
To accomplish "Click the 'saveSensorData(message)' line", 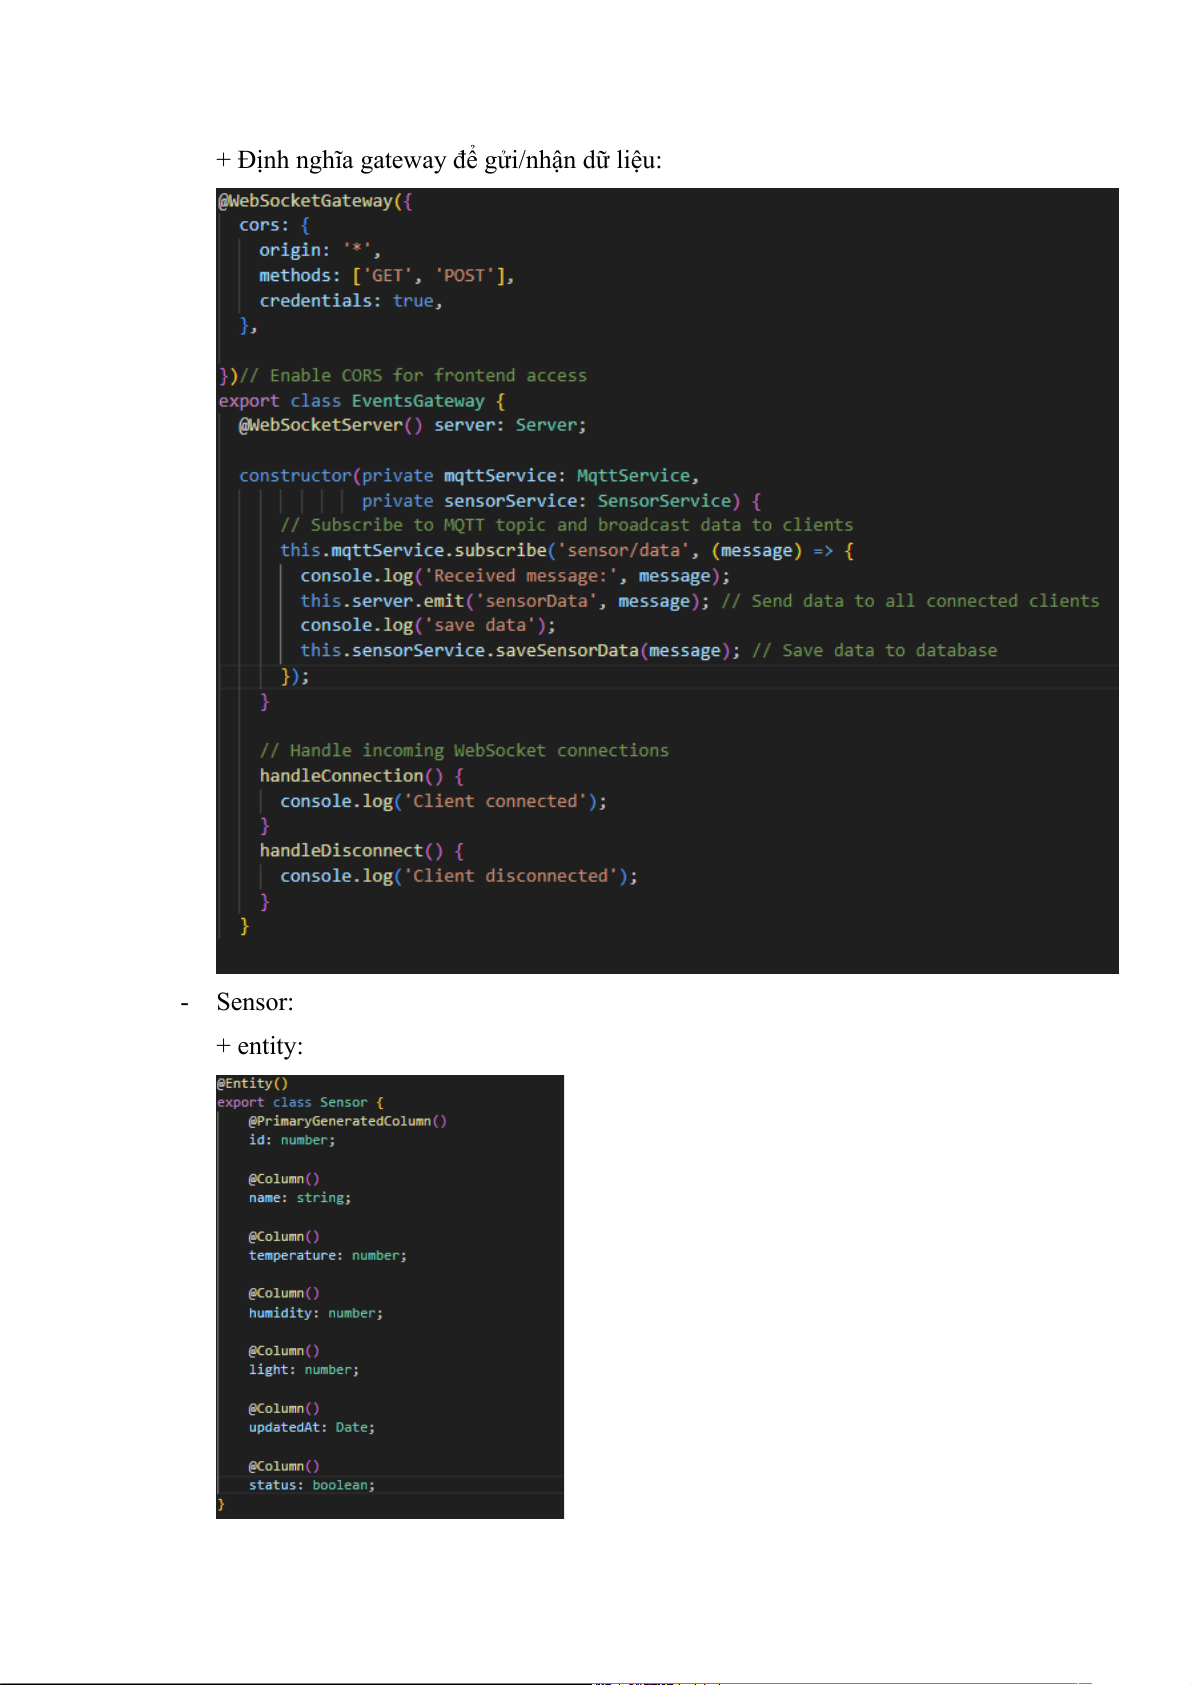I will (x=519, y=651).
